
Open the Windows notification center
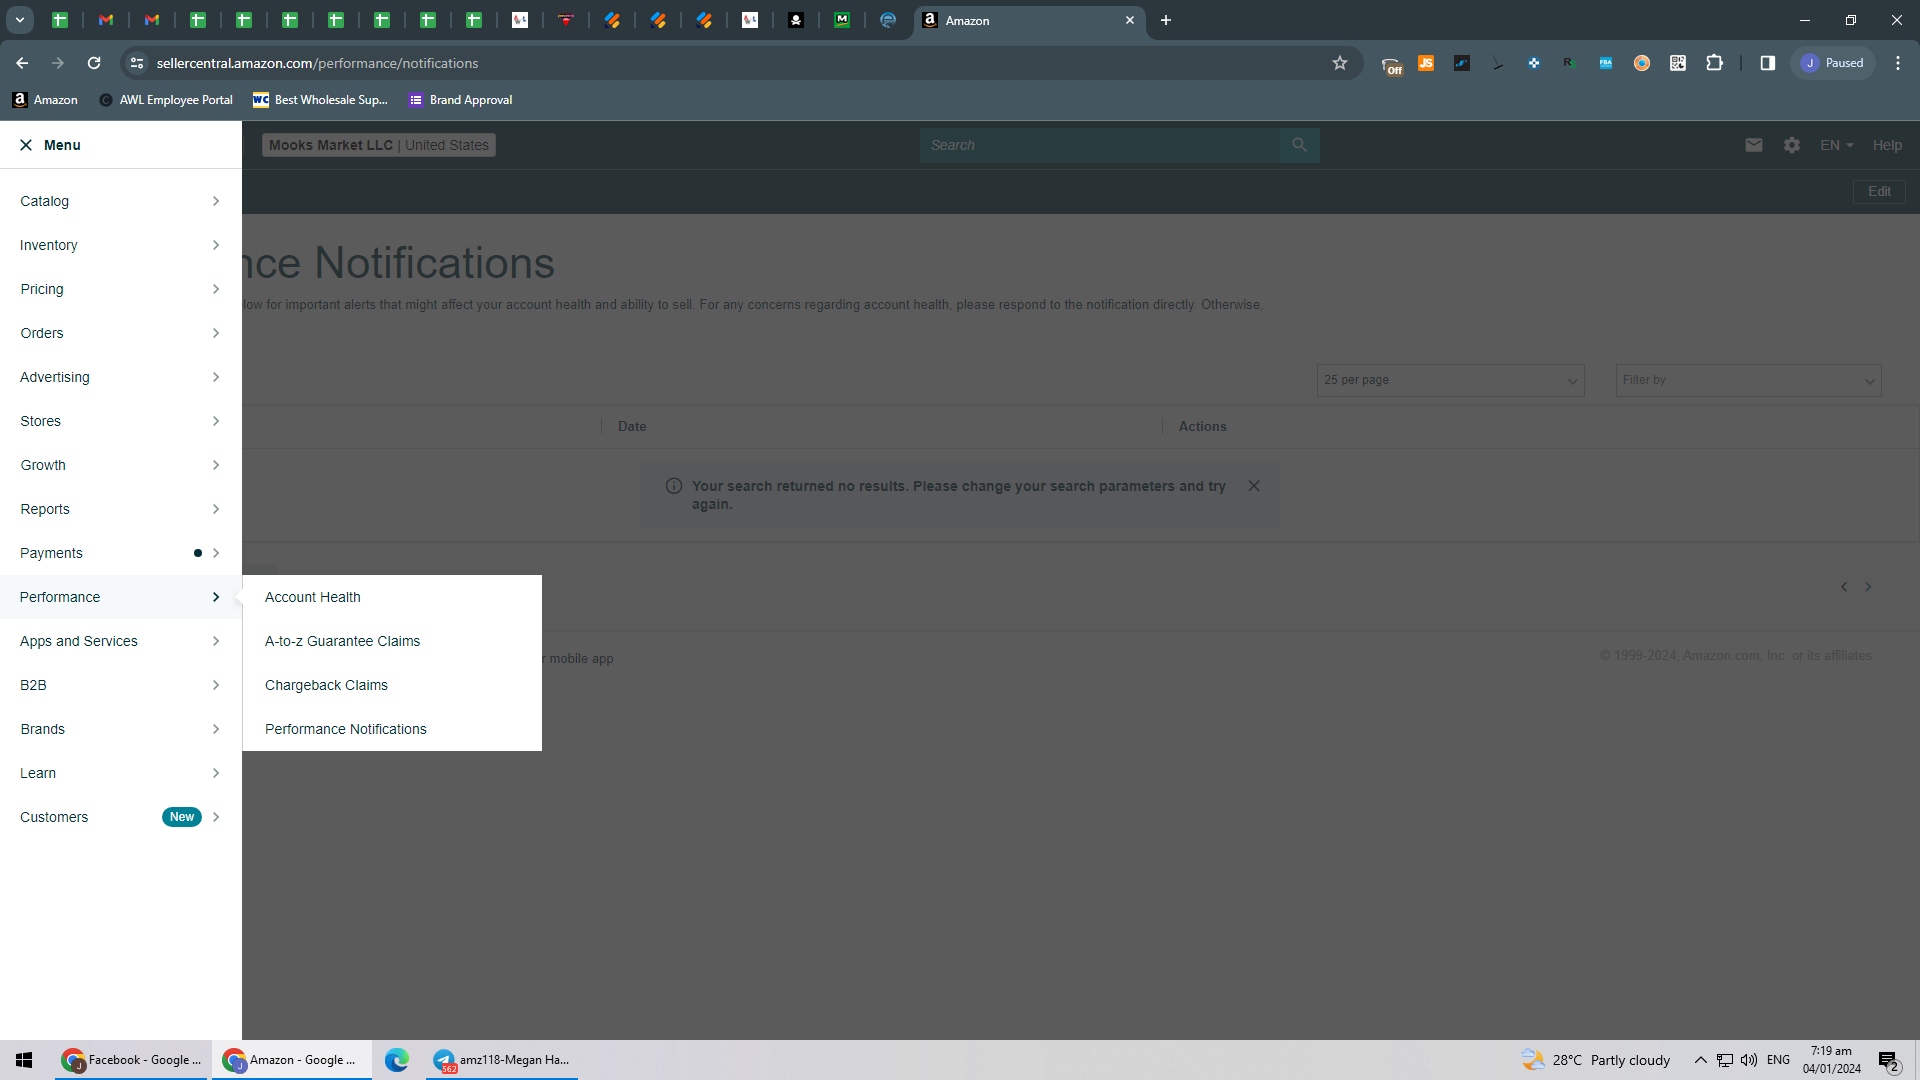[x=1889, y=1060]
